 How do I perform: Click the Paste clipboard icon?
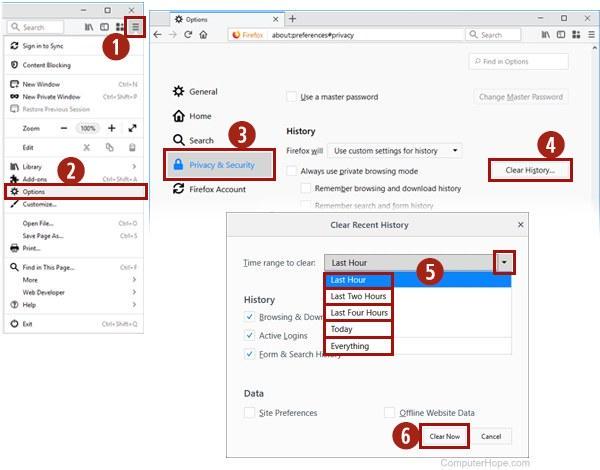pos(132,147)
